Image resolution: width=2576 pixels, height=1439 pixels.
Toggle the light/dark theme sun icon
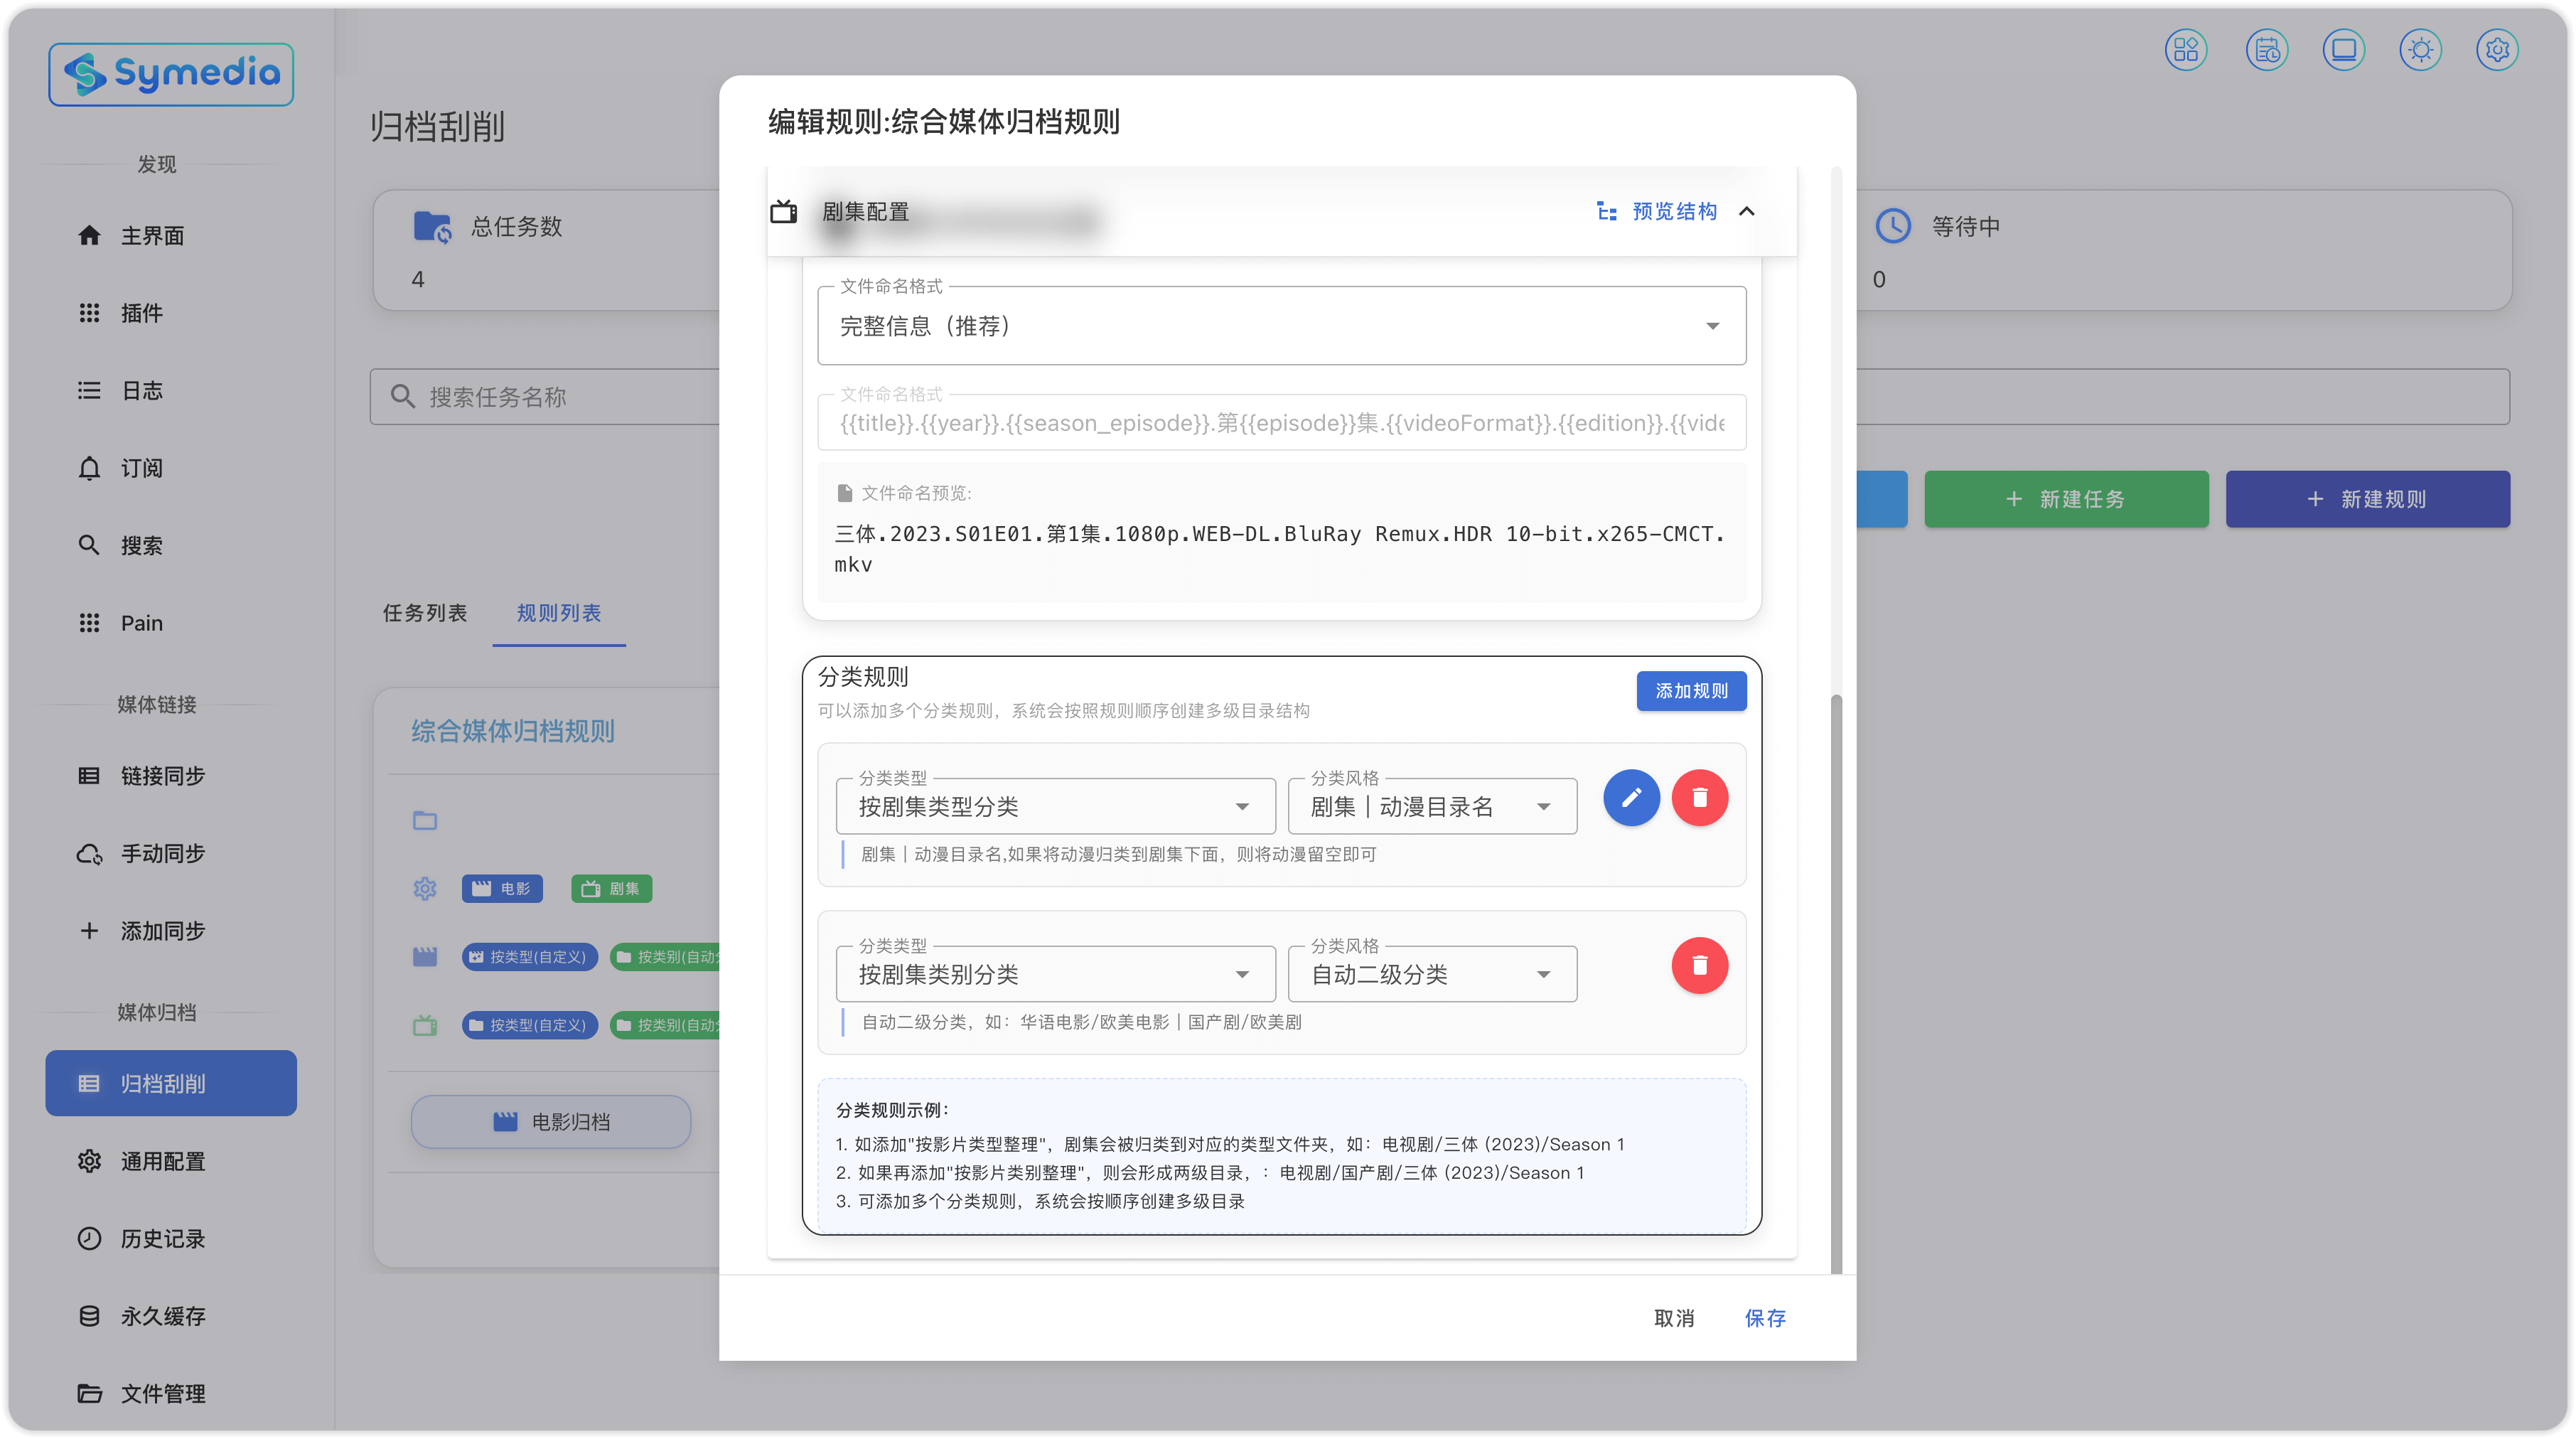click(2420, 50)
